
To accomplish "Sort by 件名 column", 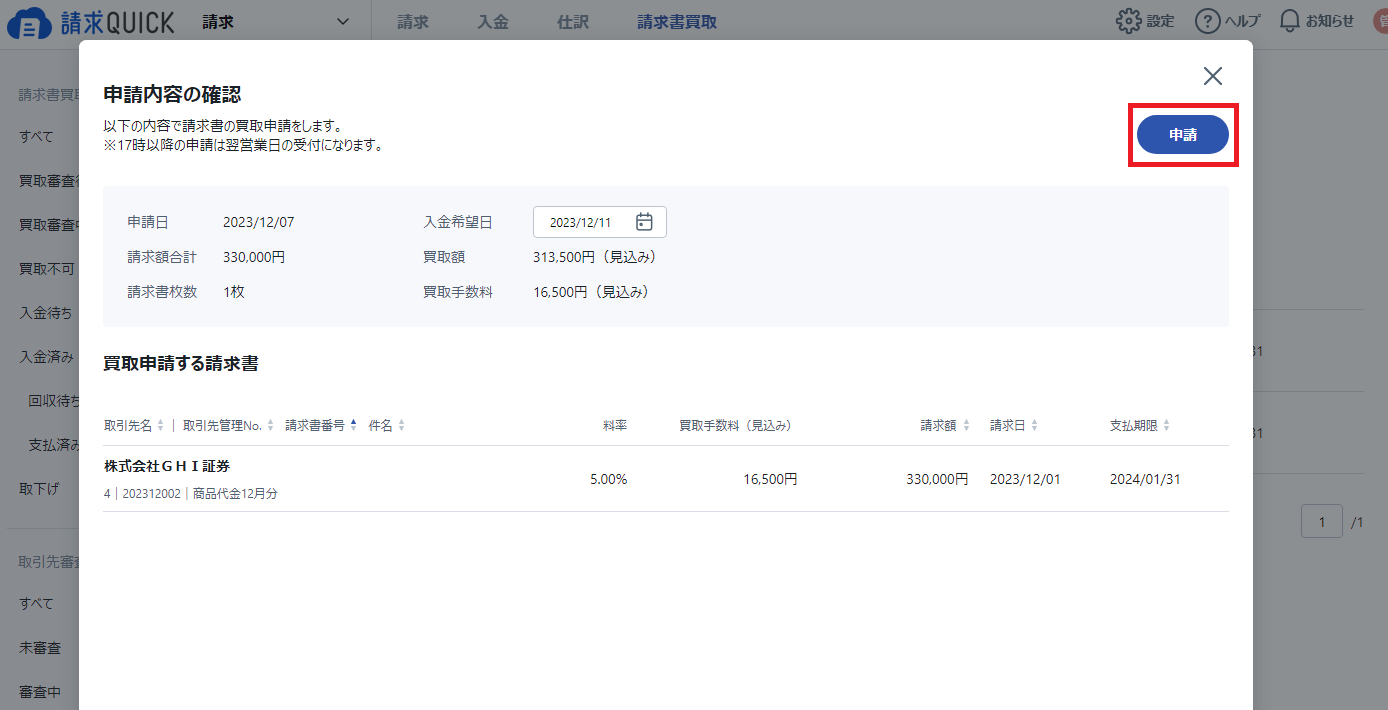I will (387, 425).
